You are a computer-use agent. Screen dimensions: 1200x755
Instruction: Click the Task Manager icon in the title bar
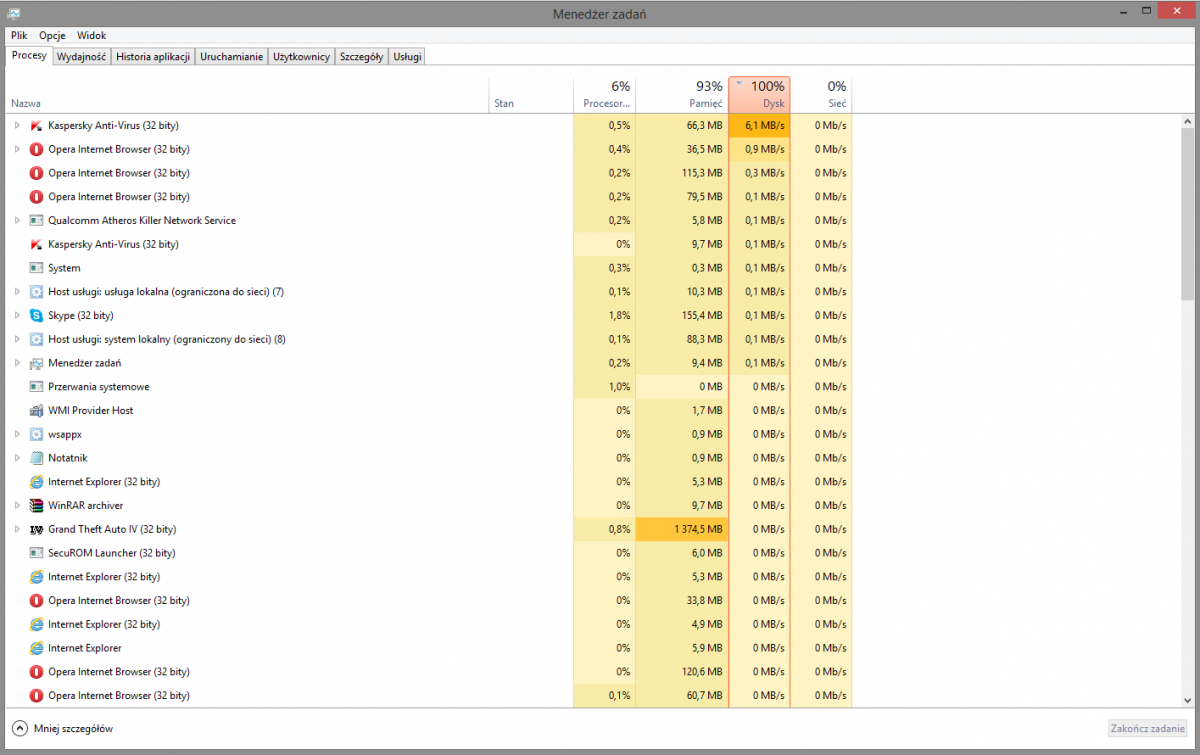(14, 12)
